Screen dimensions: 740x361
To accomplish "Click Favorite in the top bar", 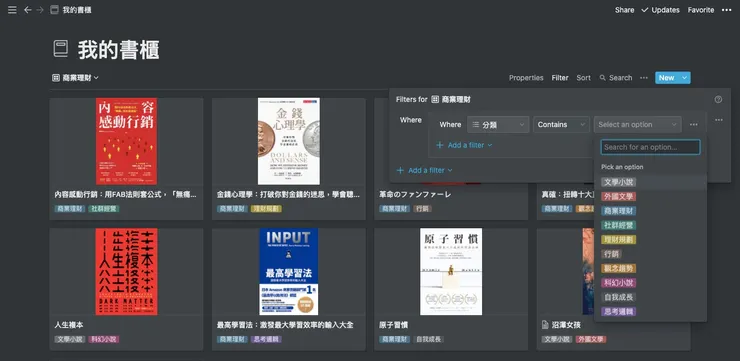I will point(700,10).
